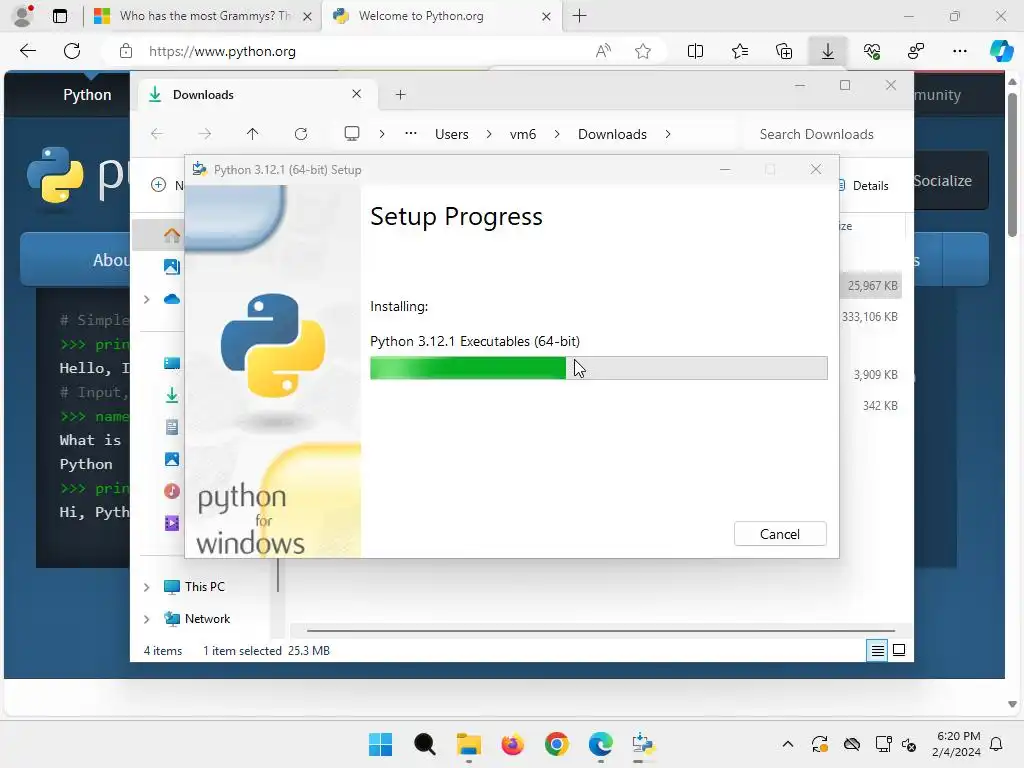Select Home in File Explorer sidebar
1024x768 pixels.
pos(172,235)
